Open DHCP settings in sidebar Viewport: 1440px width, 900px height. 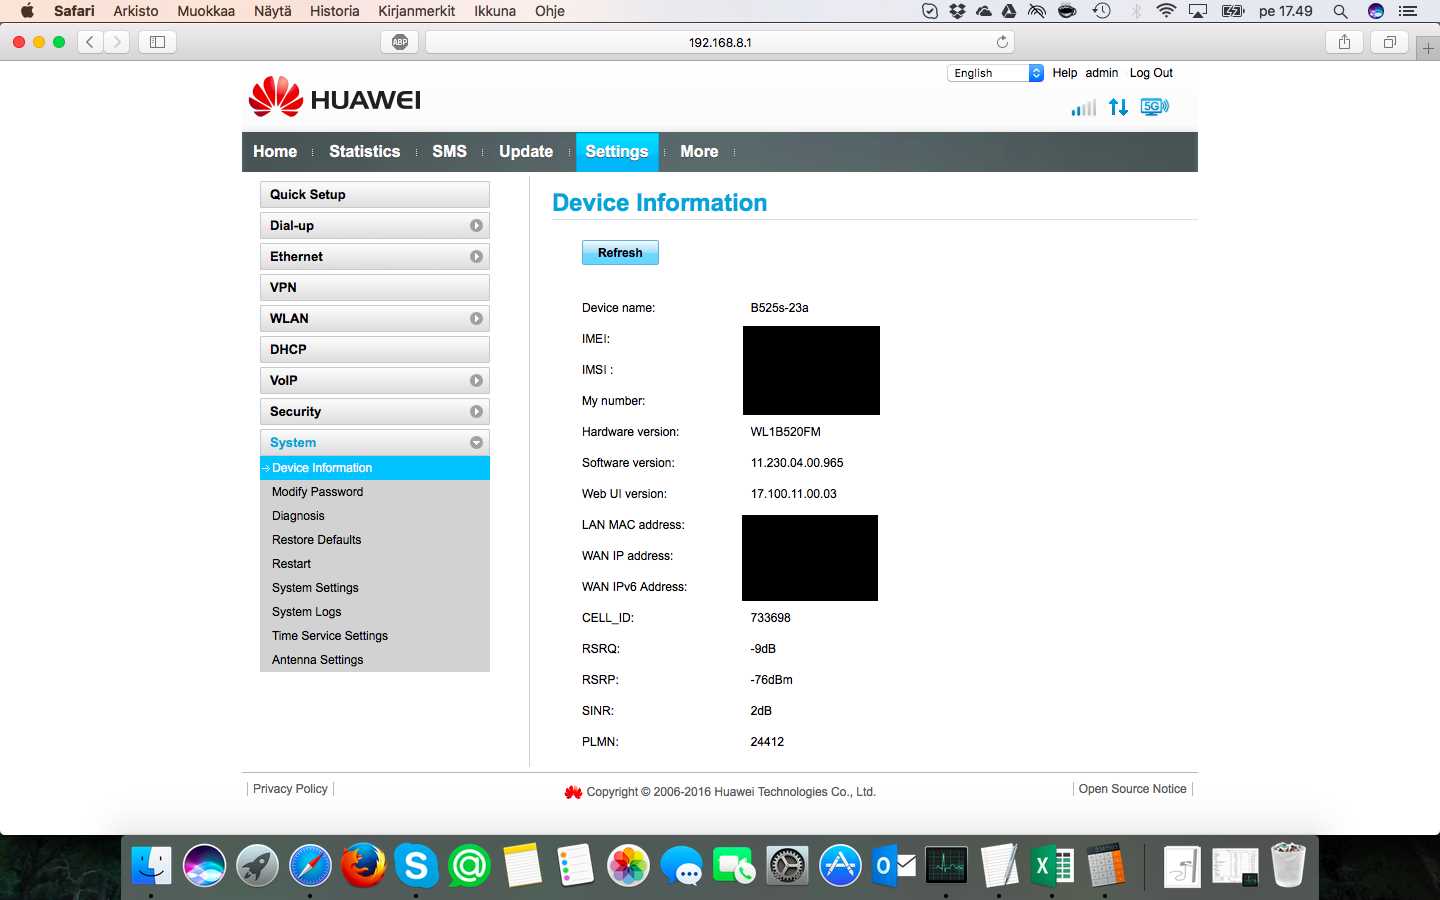pos(375,350)
